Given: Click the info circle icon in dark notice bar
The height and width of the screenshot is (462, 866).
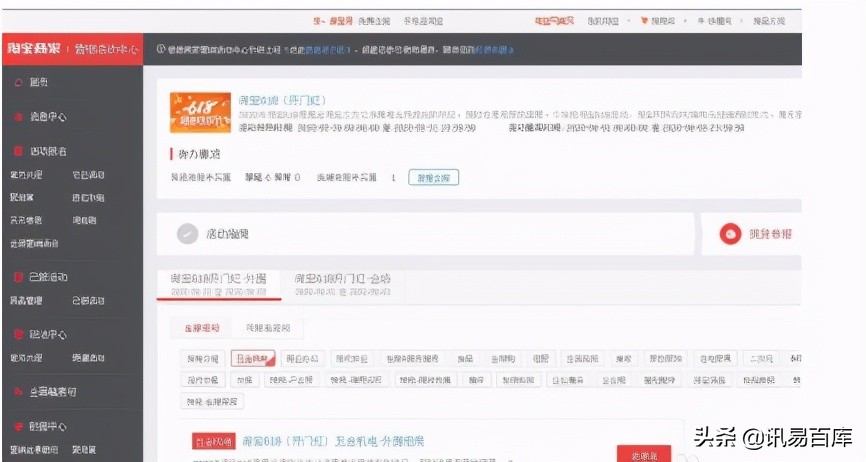Looking at the screenshot, I should 161,49.
